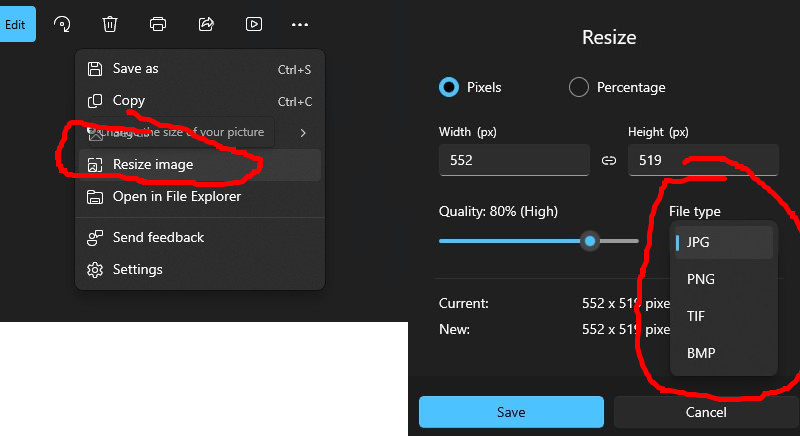Click the Cancel button
Viewport: 800px width, 436px height.
[706, 412]
